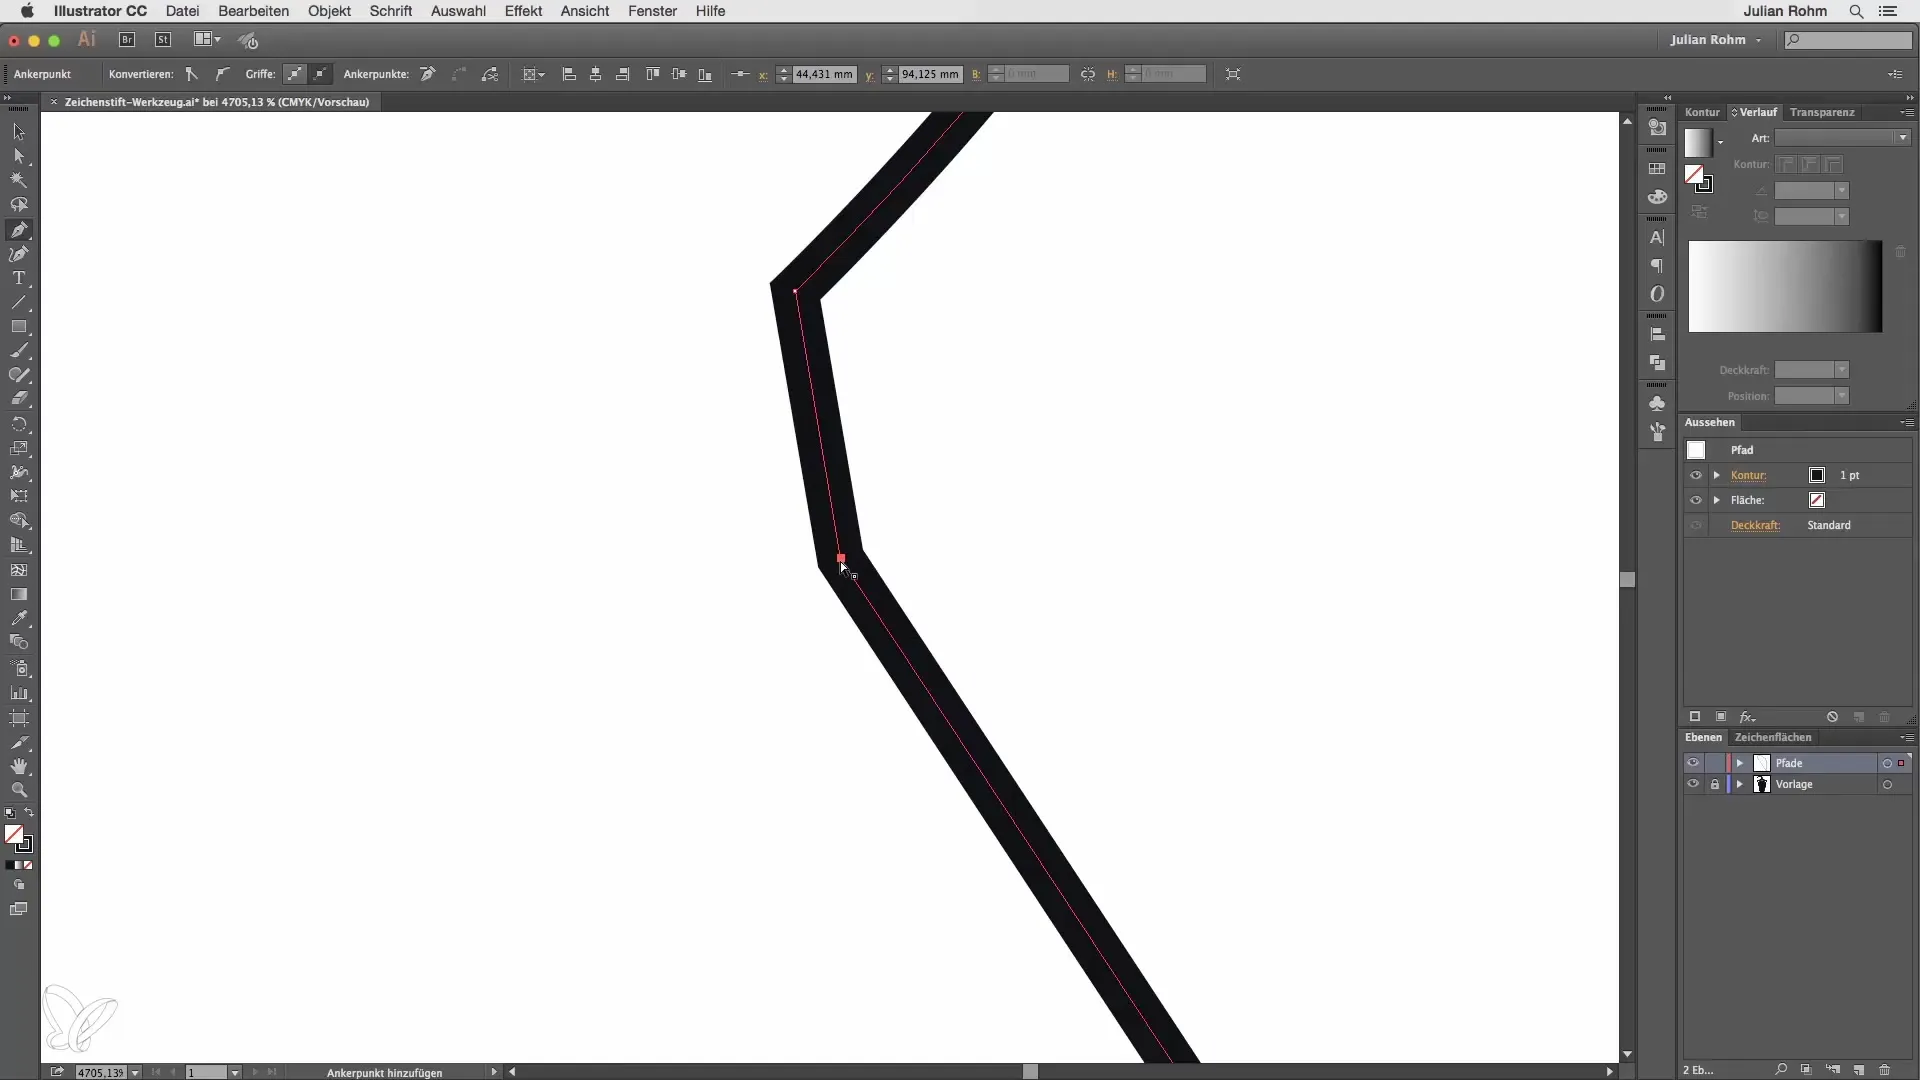1920x1080 pixels.
Task: Click target circle of Vorlage layer
Action: pos(1887,784)
